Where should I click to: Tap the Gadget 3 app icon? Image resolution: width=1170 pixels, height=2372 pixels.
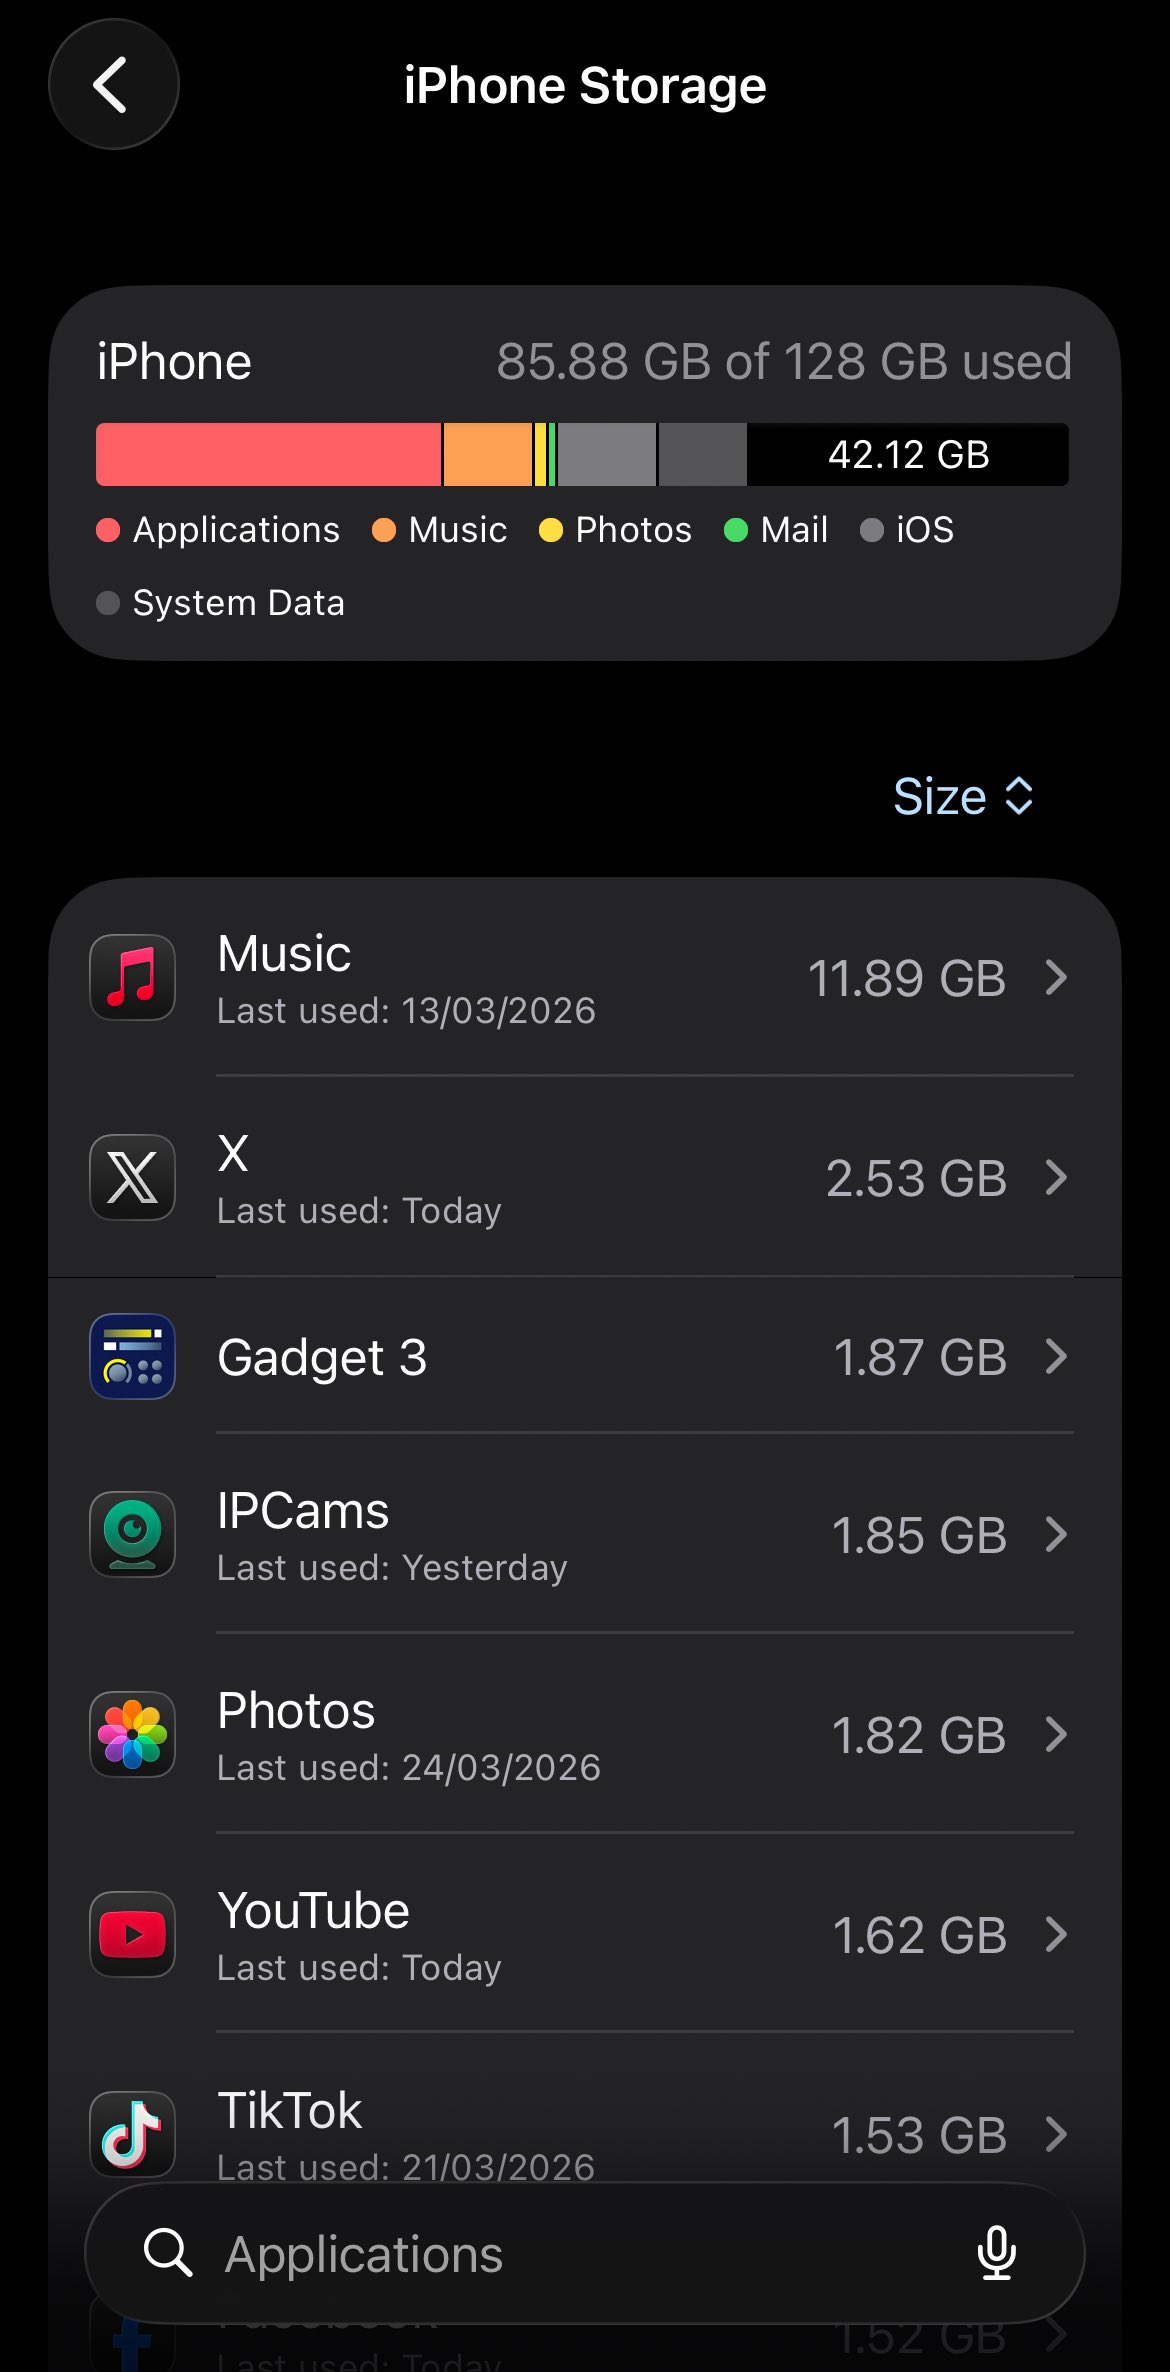click(x=133, y=1356)
